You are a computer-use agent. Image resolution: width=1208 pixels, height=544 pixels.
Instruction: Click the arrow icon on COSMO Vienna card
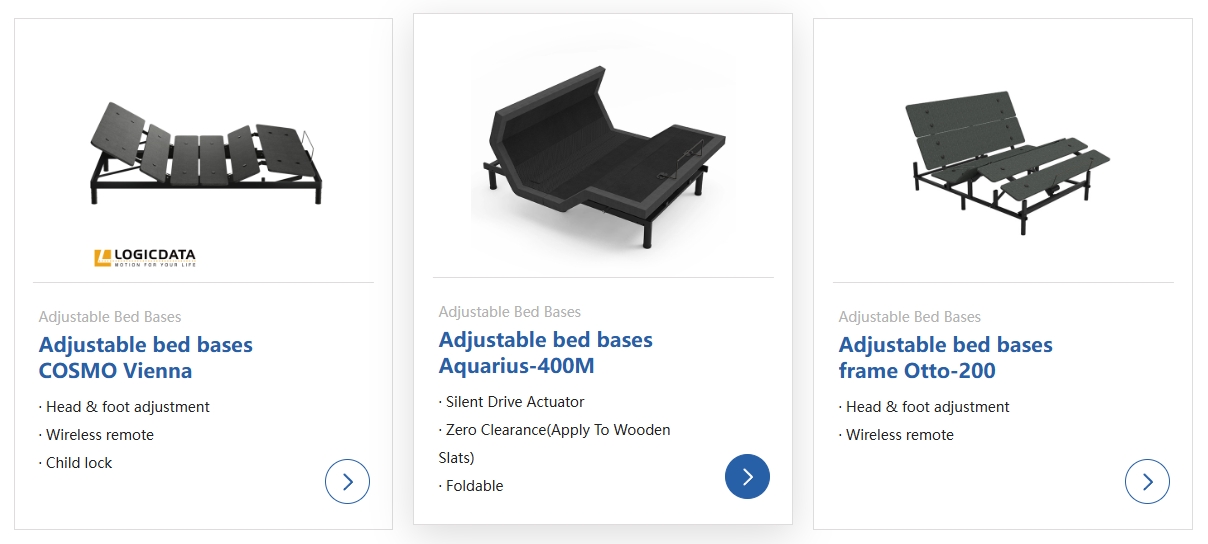click(x=347, y=481)
